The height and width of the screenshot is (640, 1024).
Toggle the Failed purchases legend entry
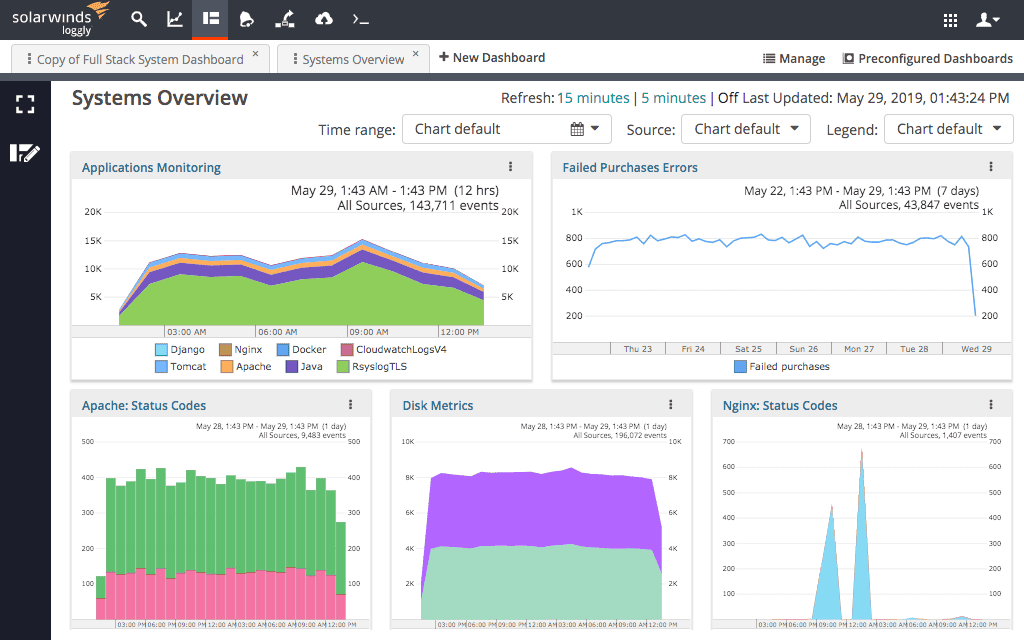pos(781,366)
